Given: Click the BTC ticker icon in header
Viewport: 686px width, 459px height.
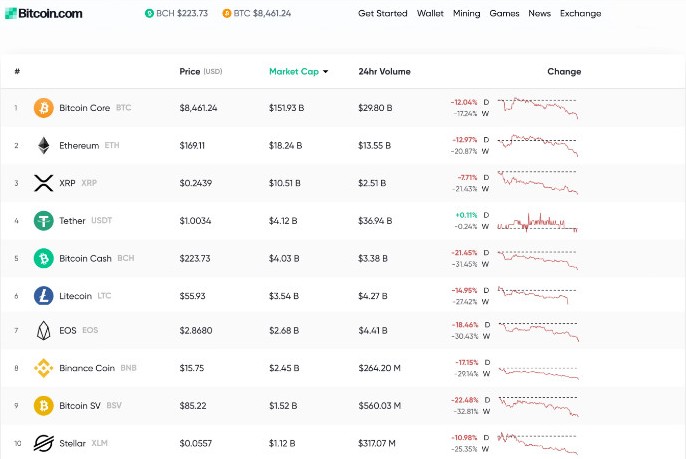Looking at the screenshot, I should coord(227,14).
